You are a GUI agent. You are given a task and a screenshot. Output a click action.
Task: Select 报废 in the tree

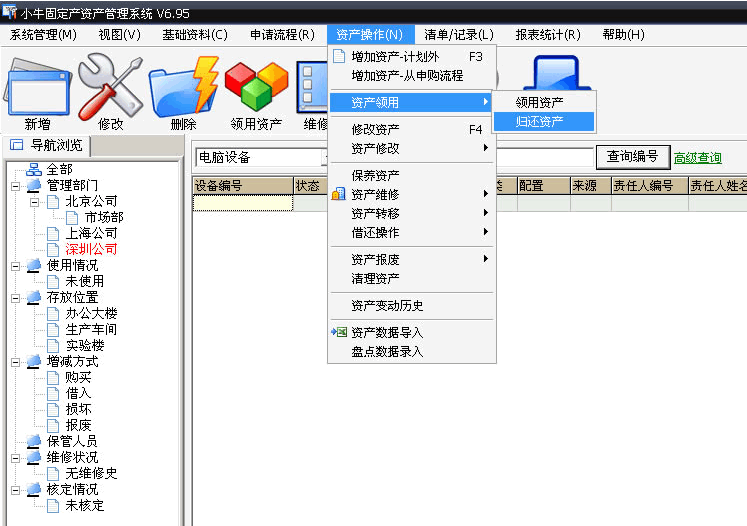click(78, 425)
